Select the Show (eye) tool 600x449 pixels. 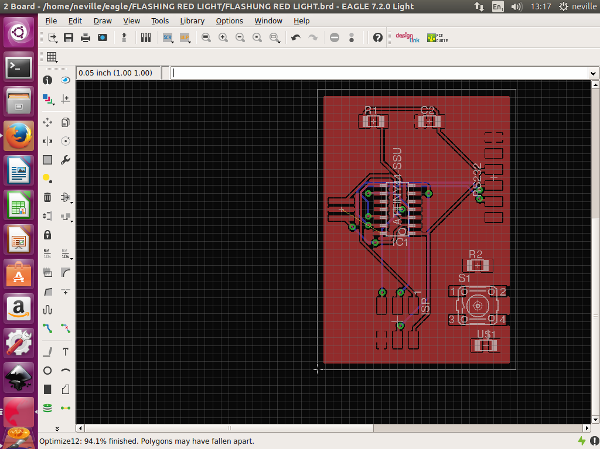tap(66, 79)
